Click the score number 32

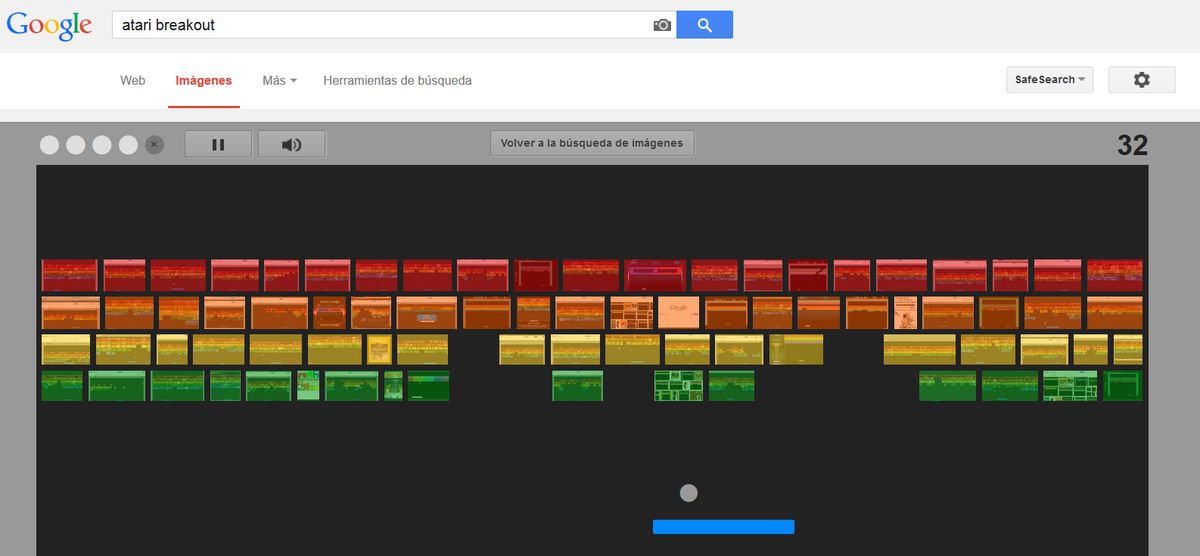click(x=1132, y=146)
